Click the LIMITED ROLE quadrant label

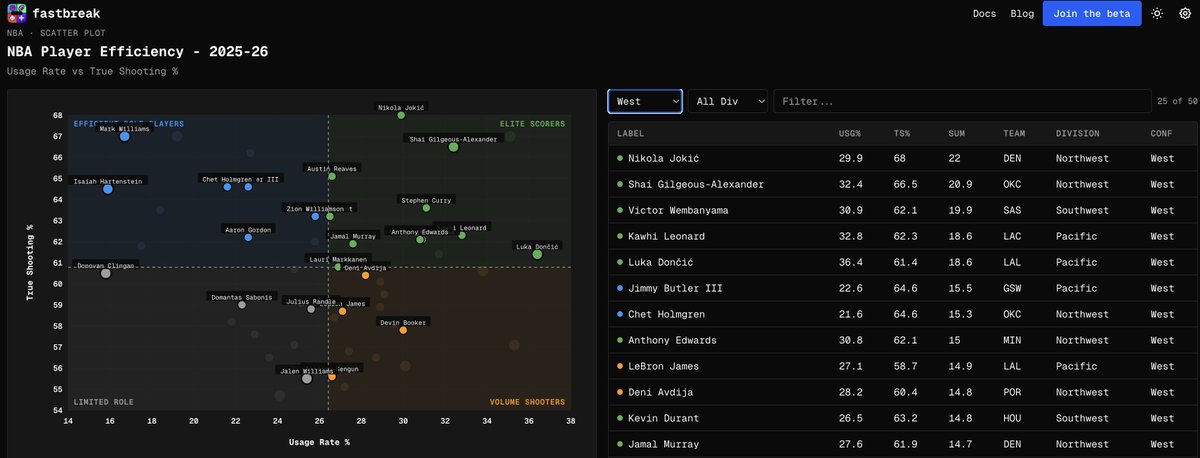[103, 402]
